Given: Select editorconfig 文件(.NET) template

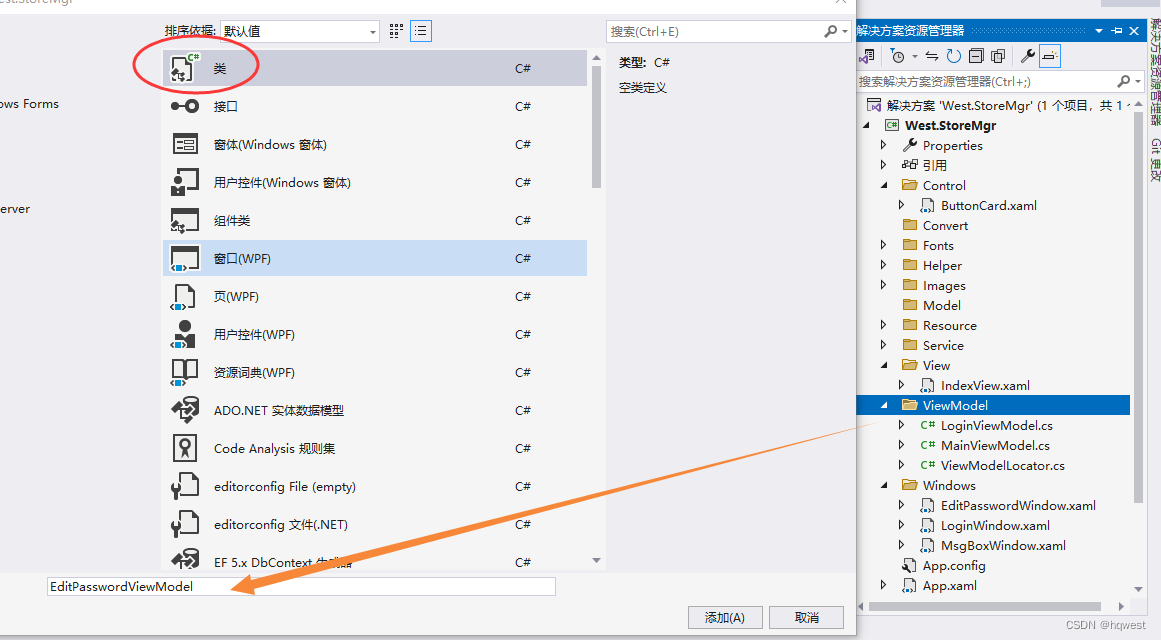Looking at the screenshot, I should [x=375, y=524].
